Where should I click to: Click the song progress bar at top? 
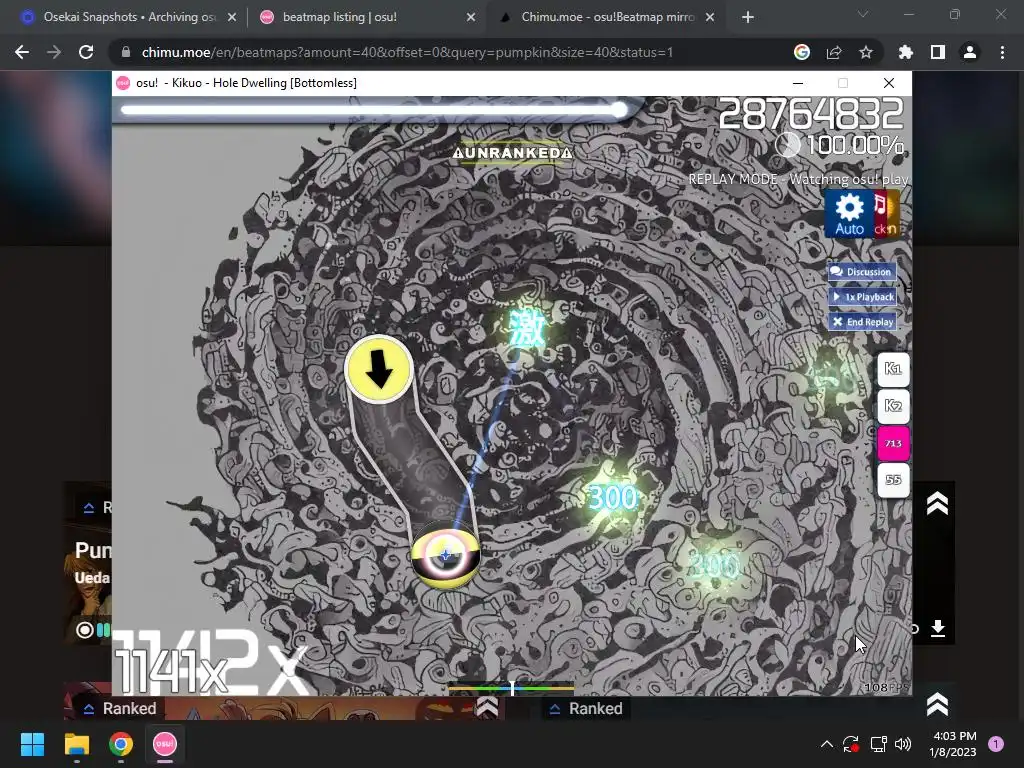(374, 110)
